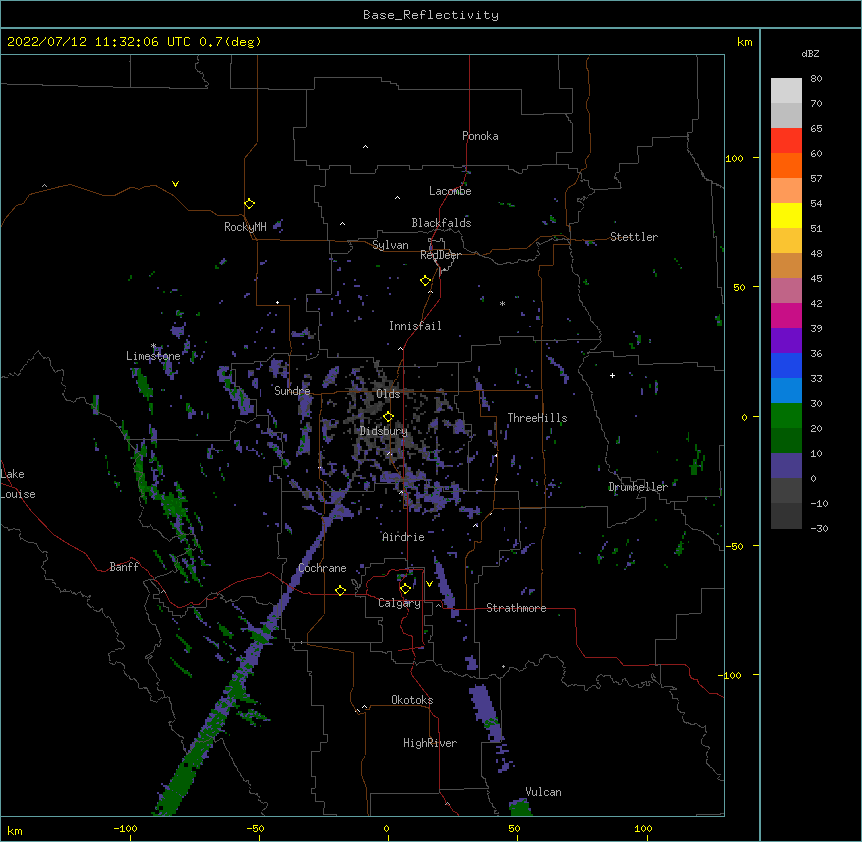Click the Vulcan label
This screenshot has height=842, width=862.
(543, 792)
